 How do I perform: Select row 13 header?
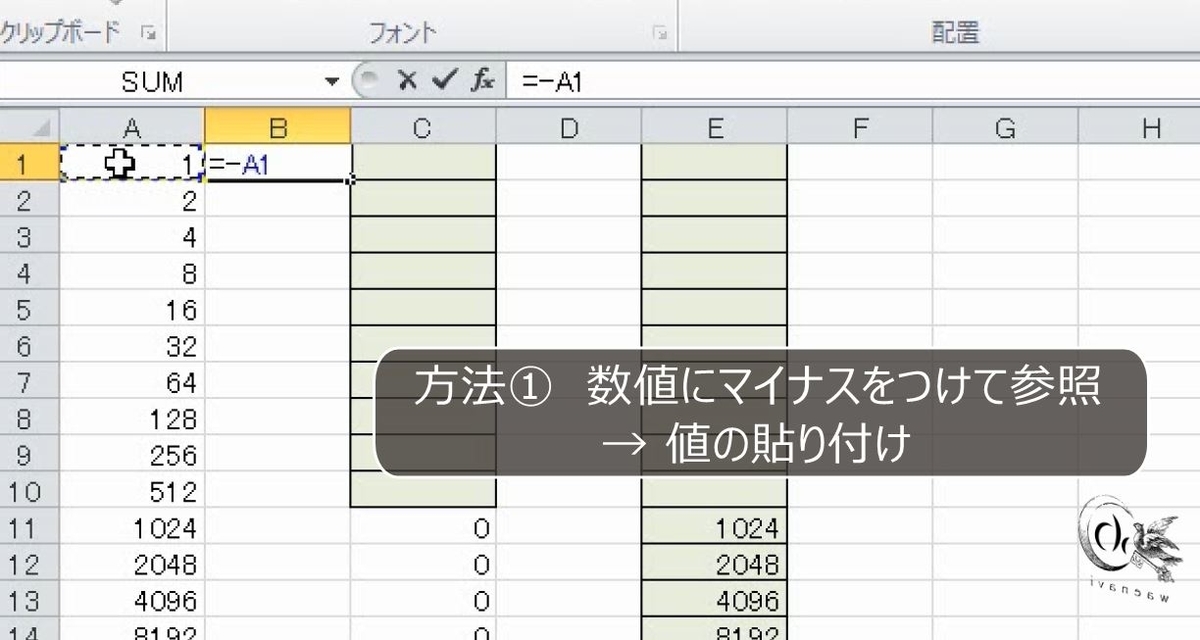click(x=30, y=599)
